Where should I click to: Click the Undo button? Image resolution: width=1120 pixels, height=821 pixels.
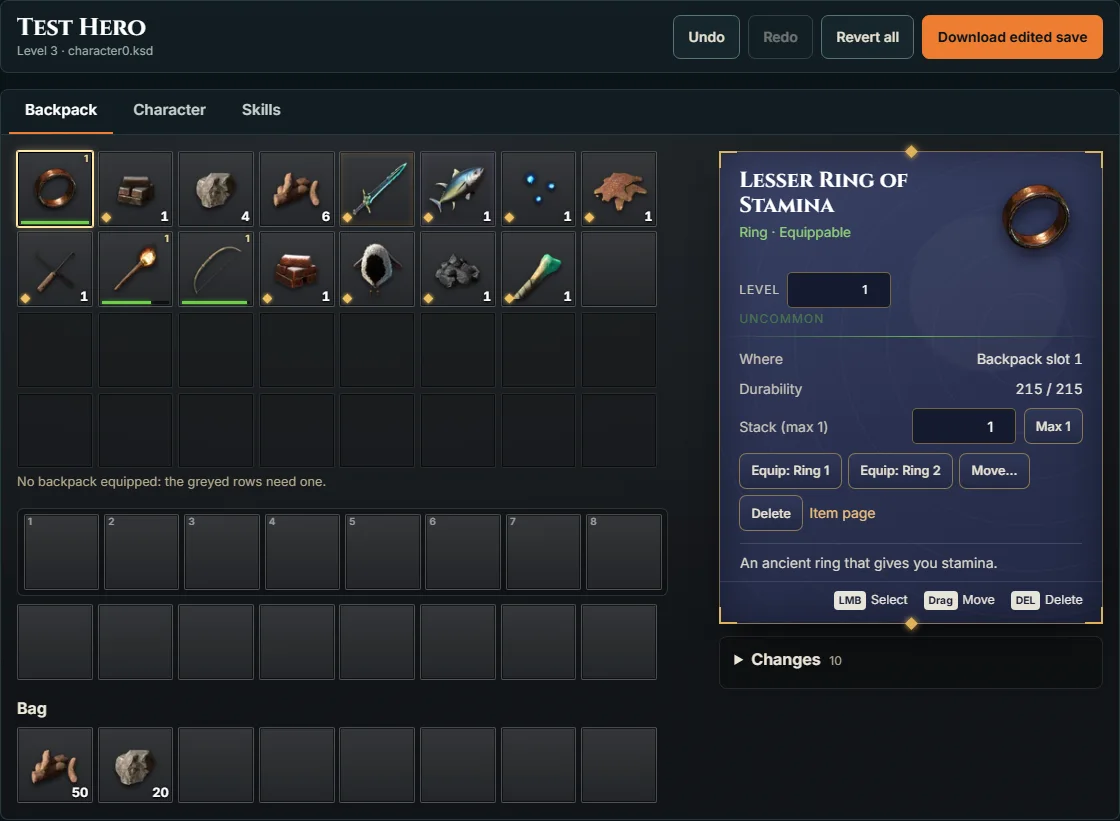tap(706, 37)
